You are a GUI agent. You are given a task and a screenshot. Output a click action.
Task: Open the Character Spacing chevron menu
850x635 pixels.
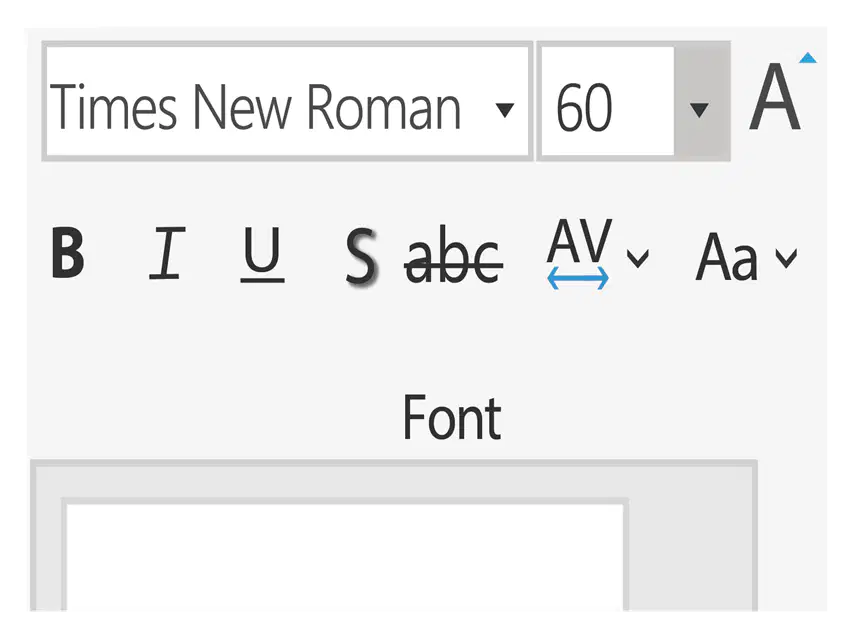637,259
